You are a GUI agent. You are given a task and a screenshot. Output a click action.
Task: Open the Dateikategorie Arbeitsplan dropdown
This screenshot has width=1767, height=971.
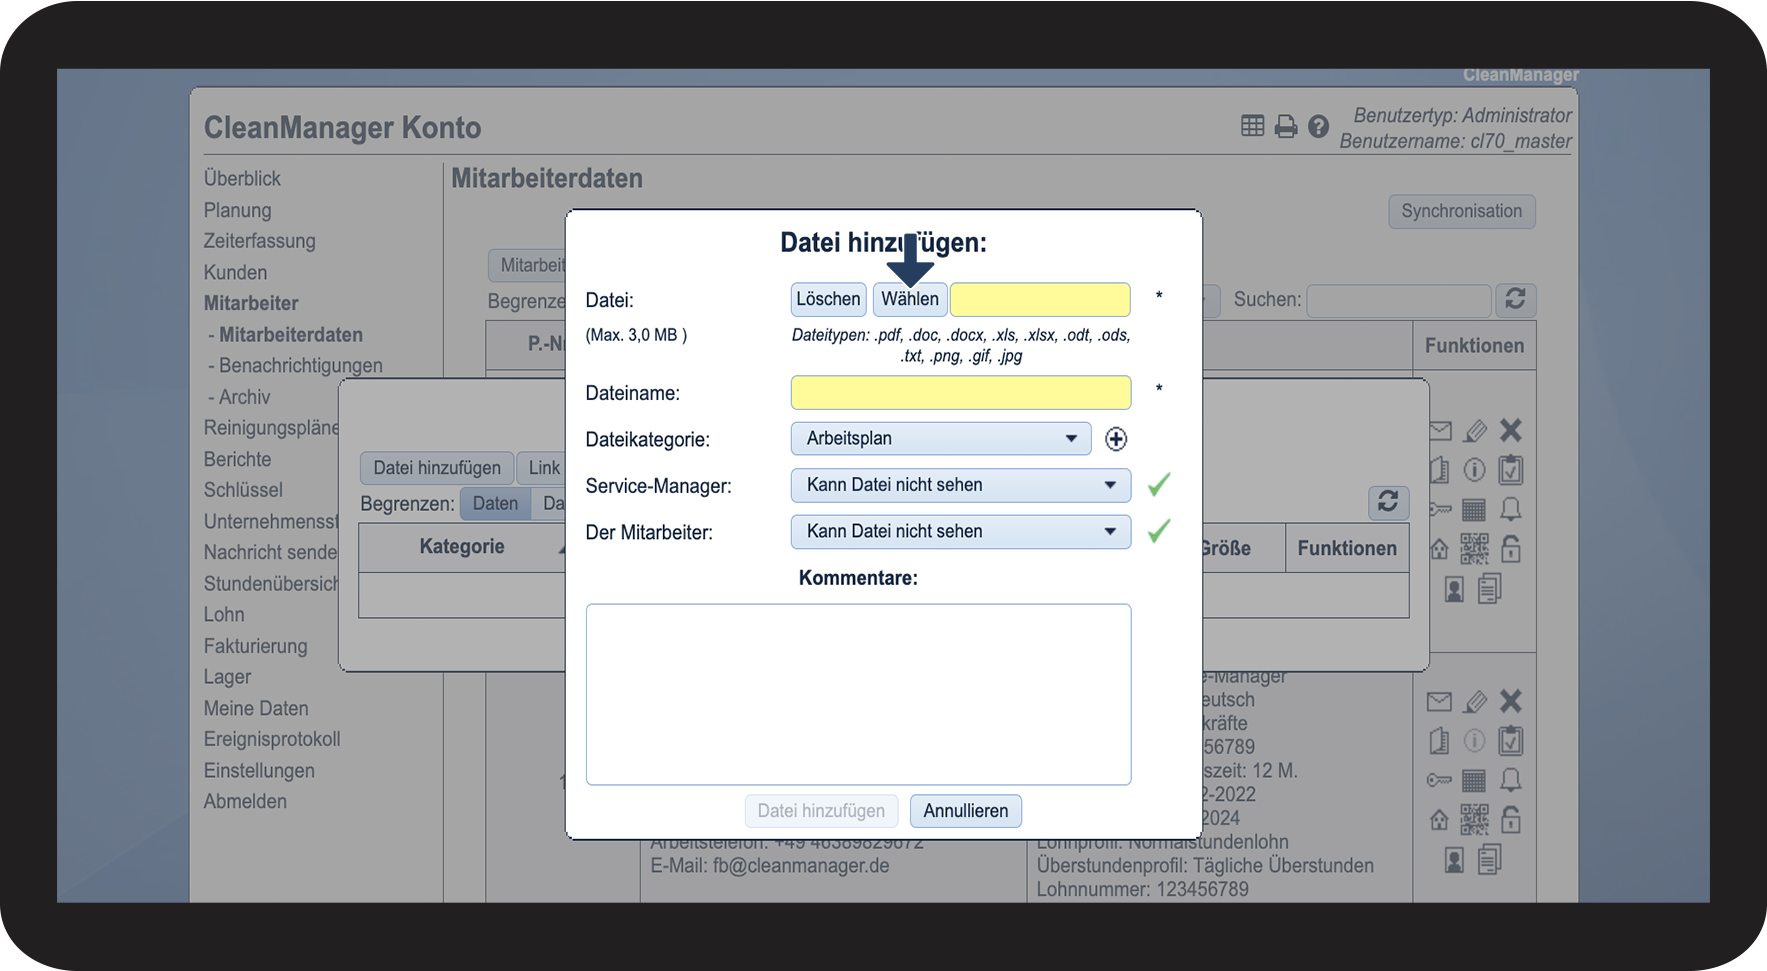(x=941, y=438)
